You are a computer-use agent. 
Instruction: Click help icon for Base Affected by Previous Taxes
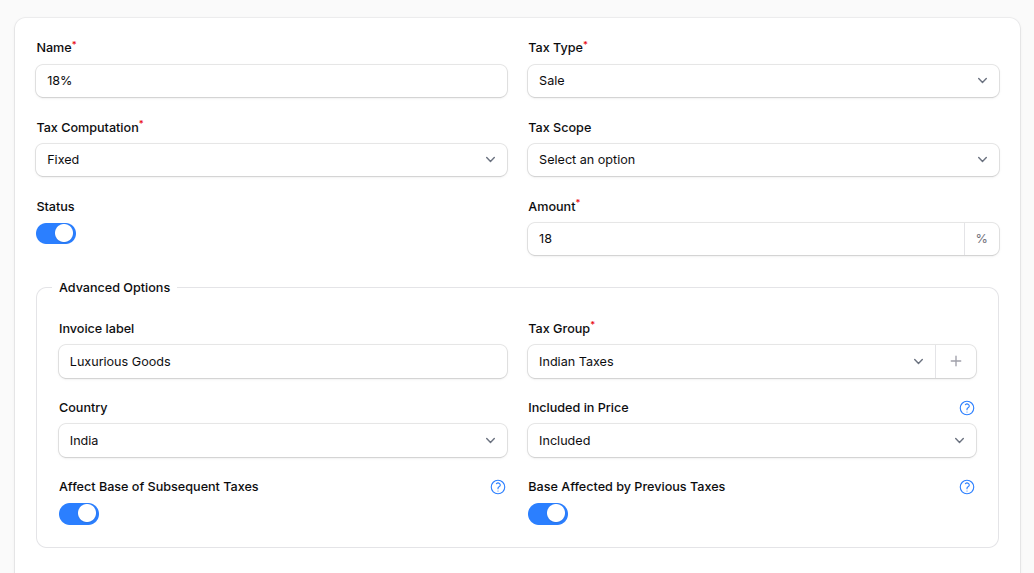pos(967,487)
